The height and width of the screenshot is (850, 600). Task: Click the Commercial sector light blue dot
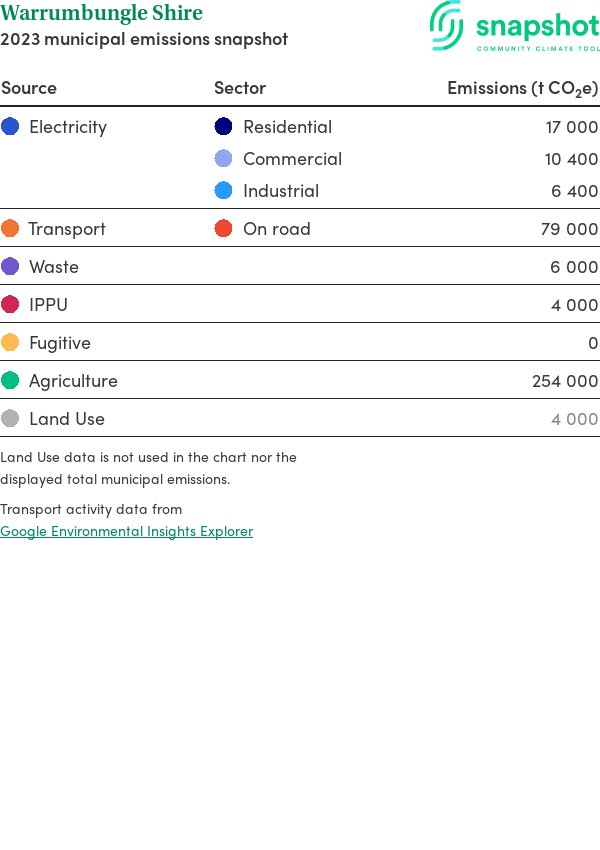coord(224,159)
